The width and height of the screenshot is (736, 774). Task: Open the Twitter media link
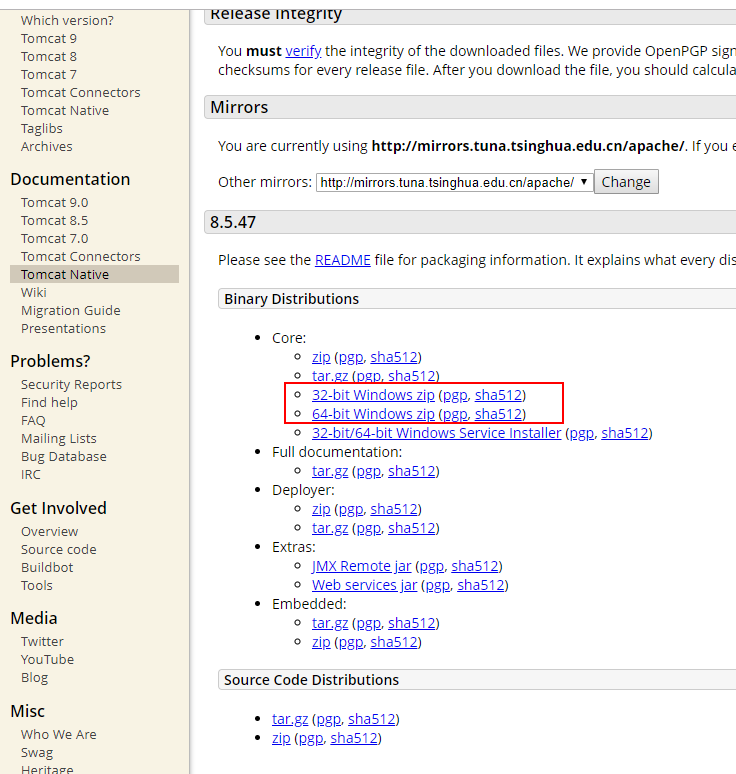coord(42,642)
